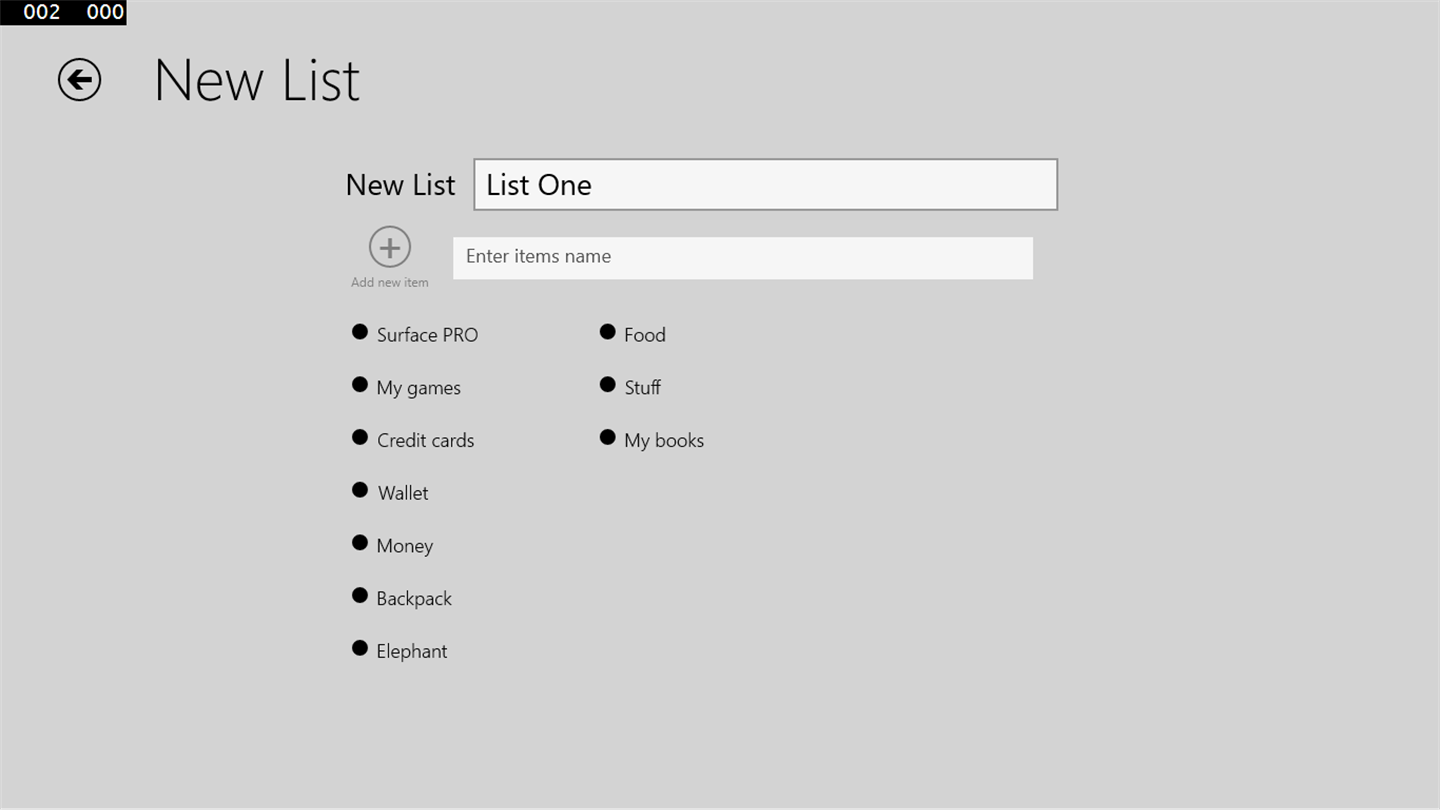This screenshot has height=810, width=1440.
Task: Click the Add new item label
Action: click(x=390, y=283)
